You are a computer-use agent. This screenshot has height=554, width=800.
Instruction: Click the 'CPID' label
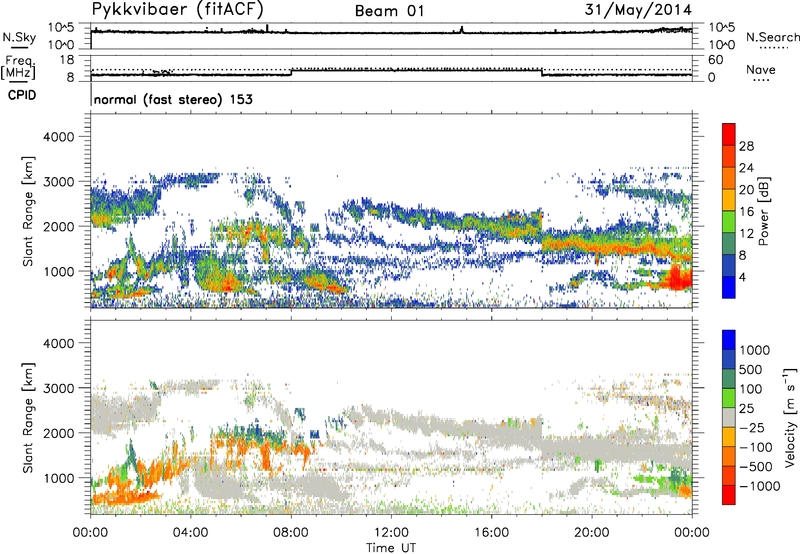(22, 95)
